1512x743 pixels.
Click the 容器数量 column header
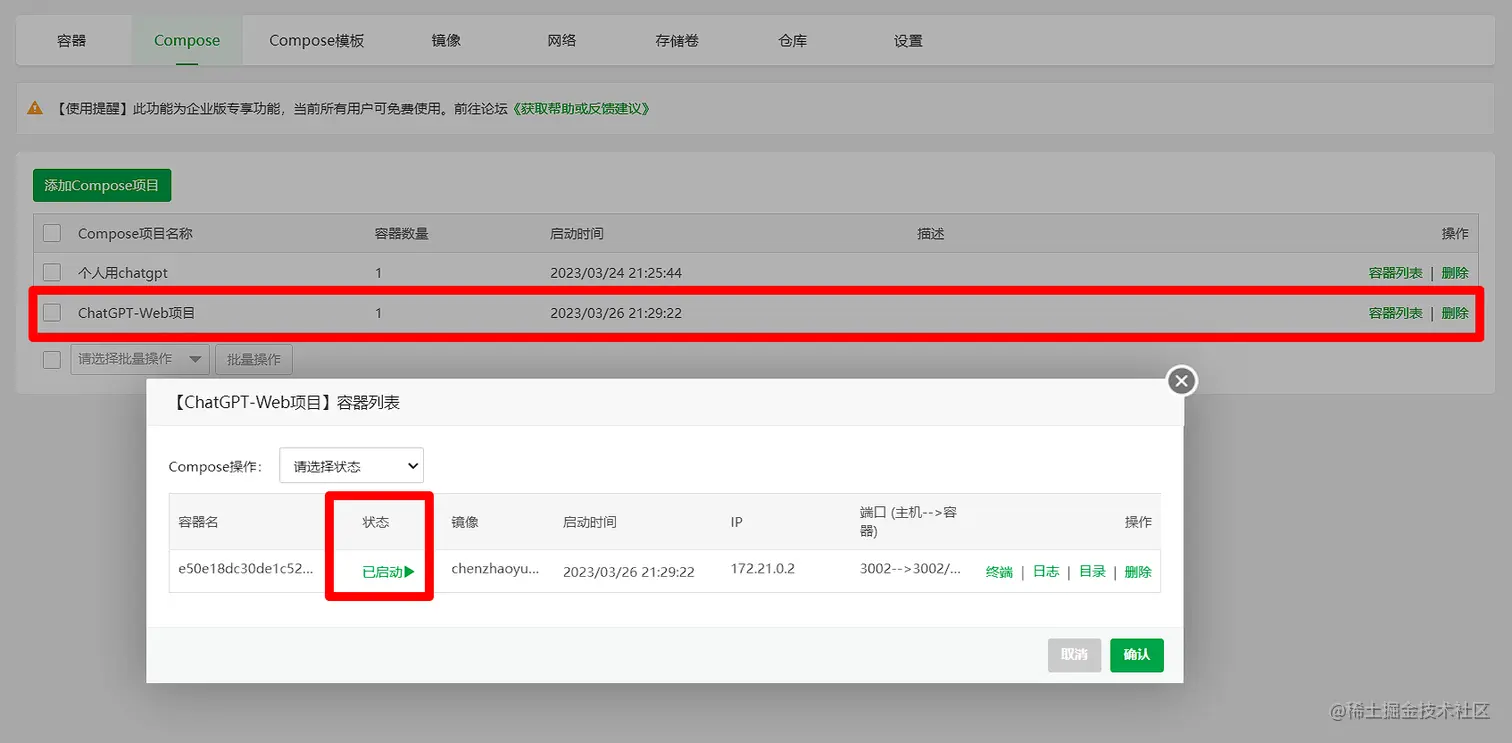coord(402,233)
